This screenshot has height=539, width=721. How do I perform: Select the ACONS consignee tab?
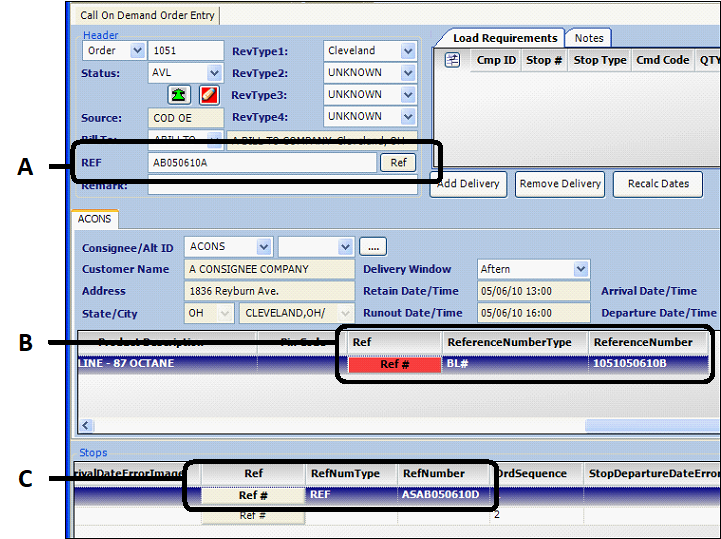(94, 219)
